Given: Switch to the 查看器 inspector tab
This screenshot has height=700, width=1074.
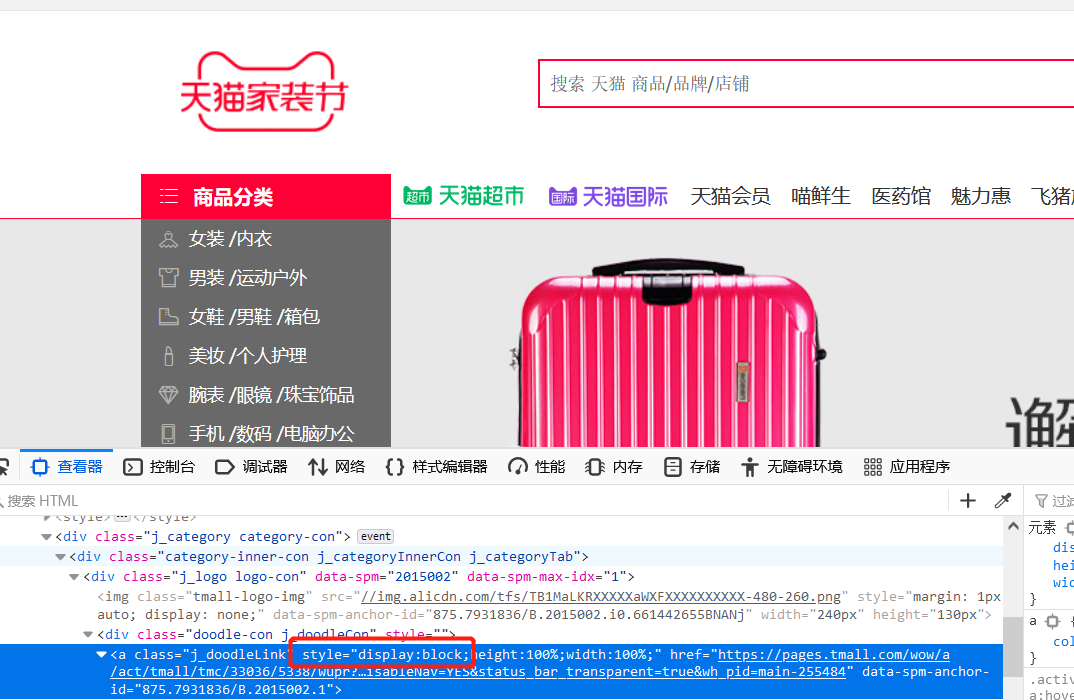Looking at the screenshot, I should pyautogui.click(x=67, y=467).
